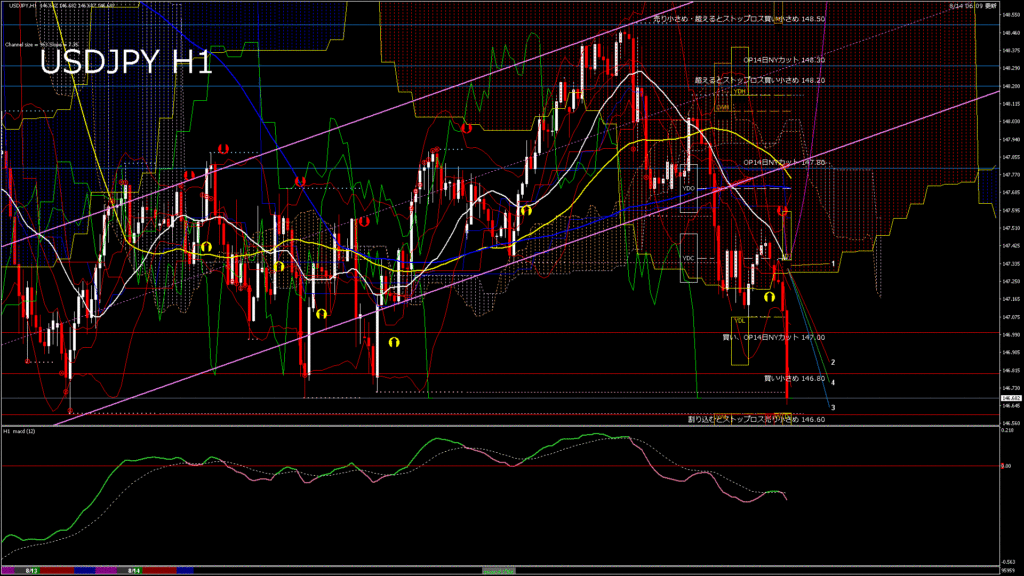Click the current price tag 146.682
The height and width of the screenshot is (576, 1024).
1010,398
